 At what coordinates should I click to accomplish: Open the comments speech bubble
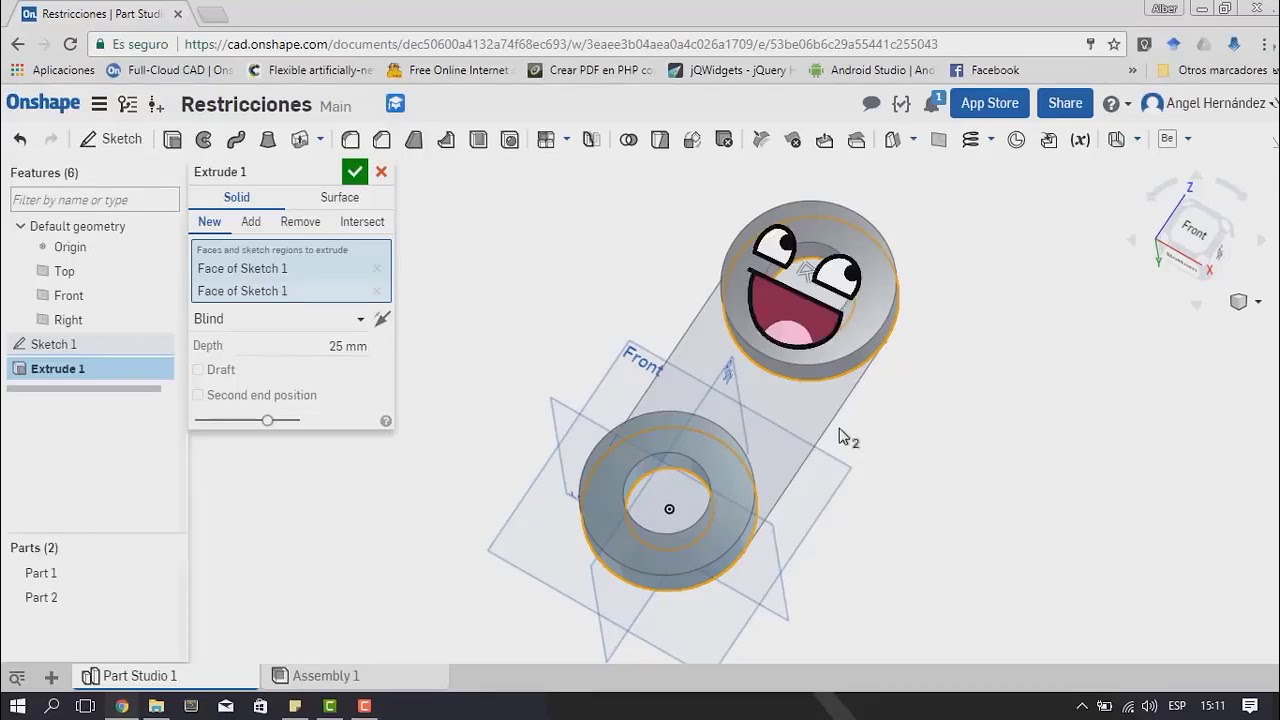[x=871, y=104]
